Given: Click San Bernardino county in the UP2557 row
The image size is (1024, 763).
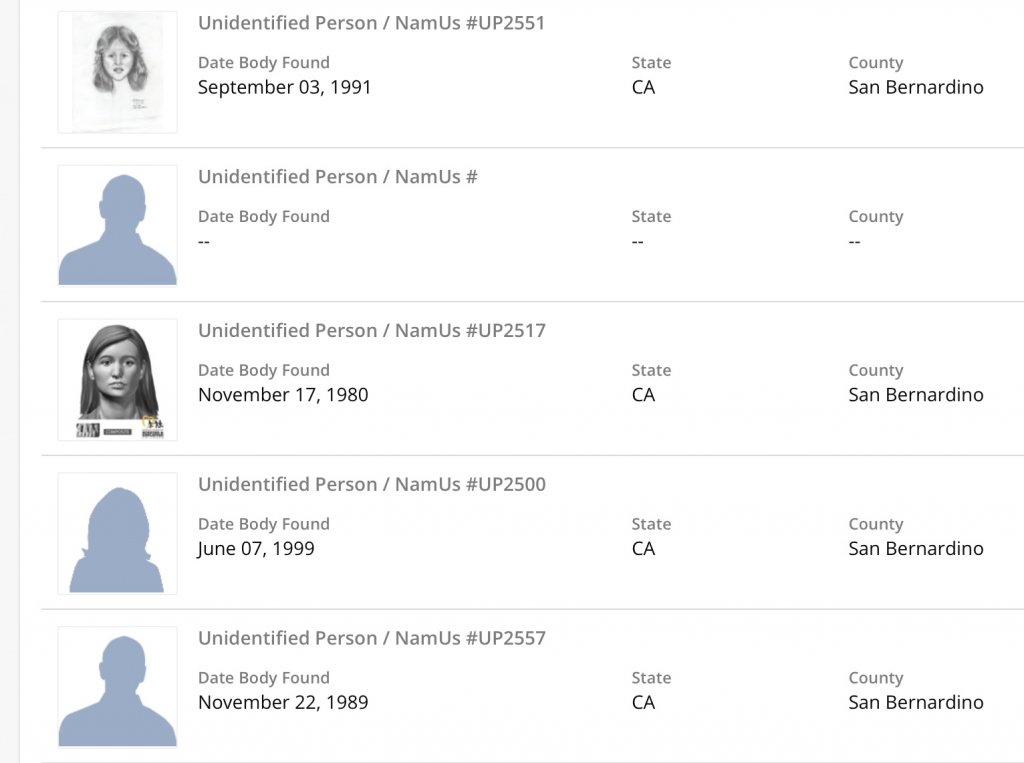Looking at the screenshot, I should [915, 703].
